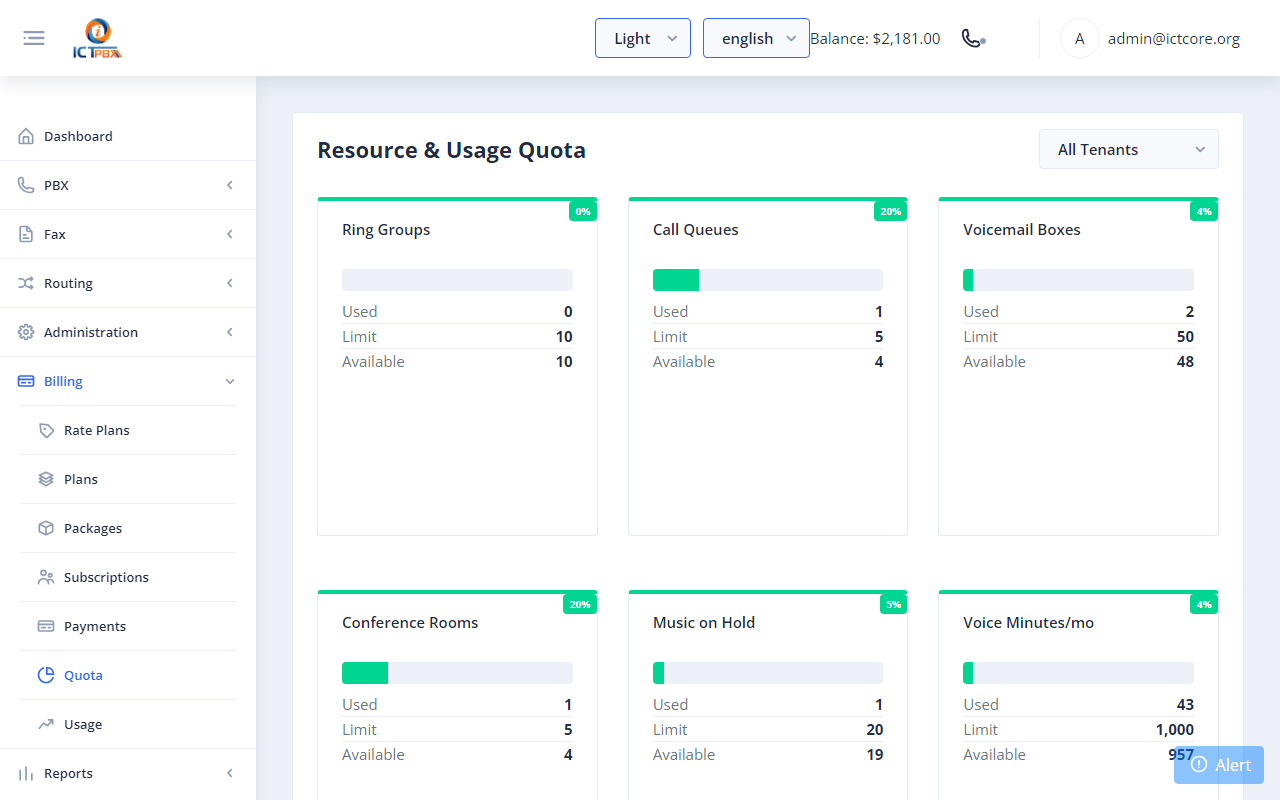Click the Packages box icon

(x=46, y=528)
